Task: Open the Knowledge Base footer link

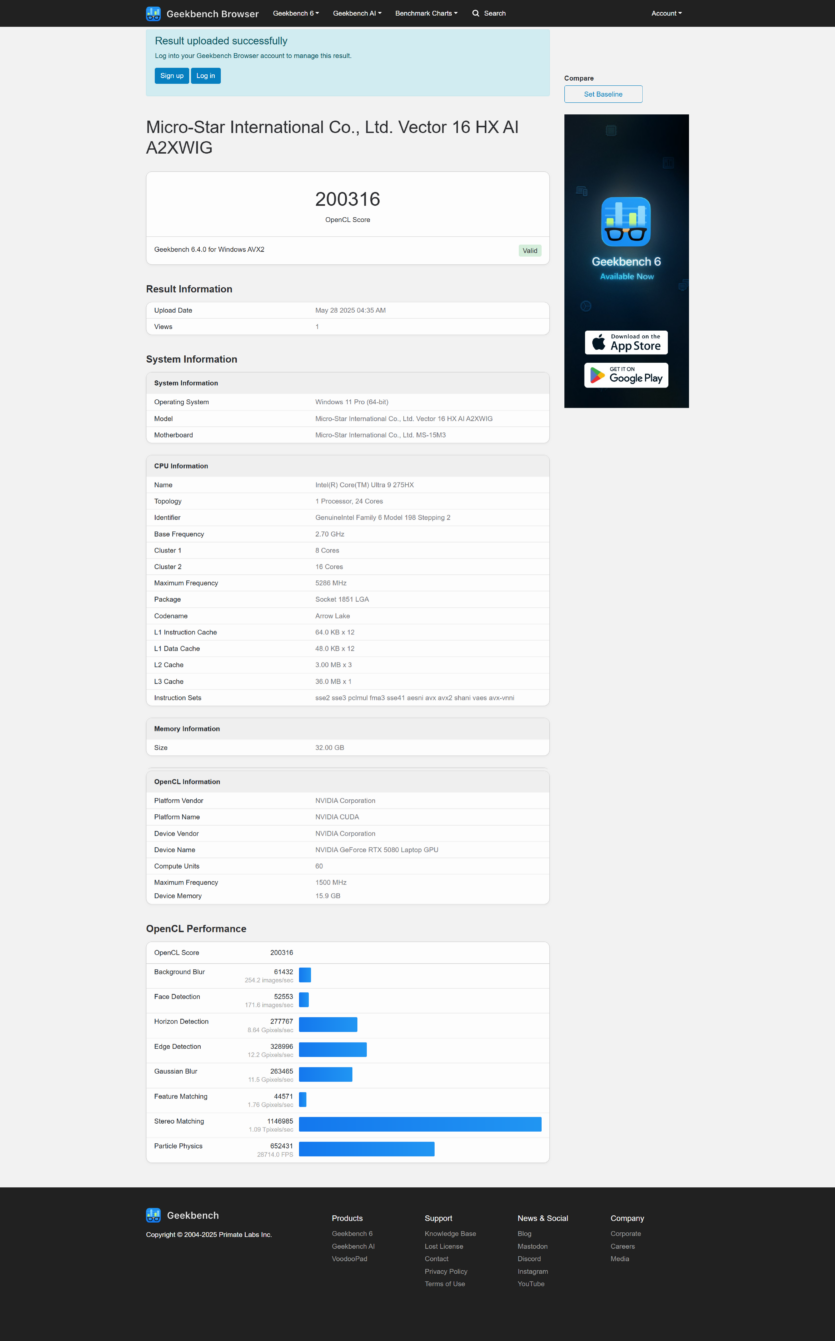Action: pyautogui.click(x=450, y=1234)
